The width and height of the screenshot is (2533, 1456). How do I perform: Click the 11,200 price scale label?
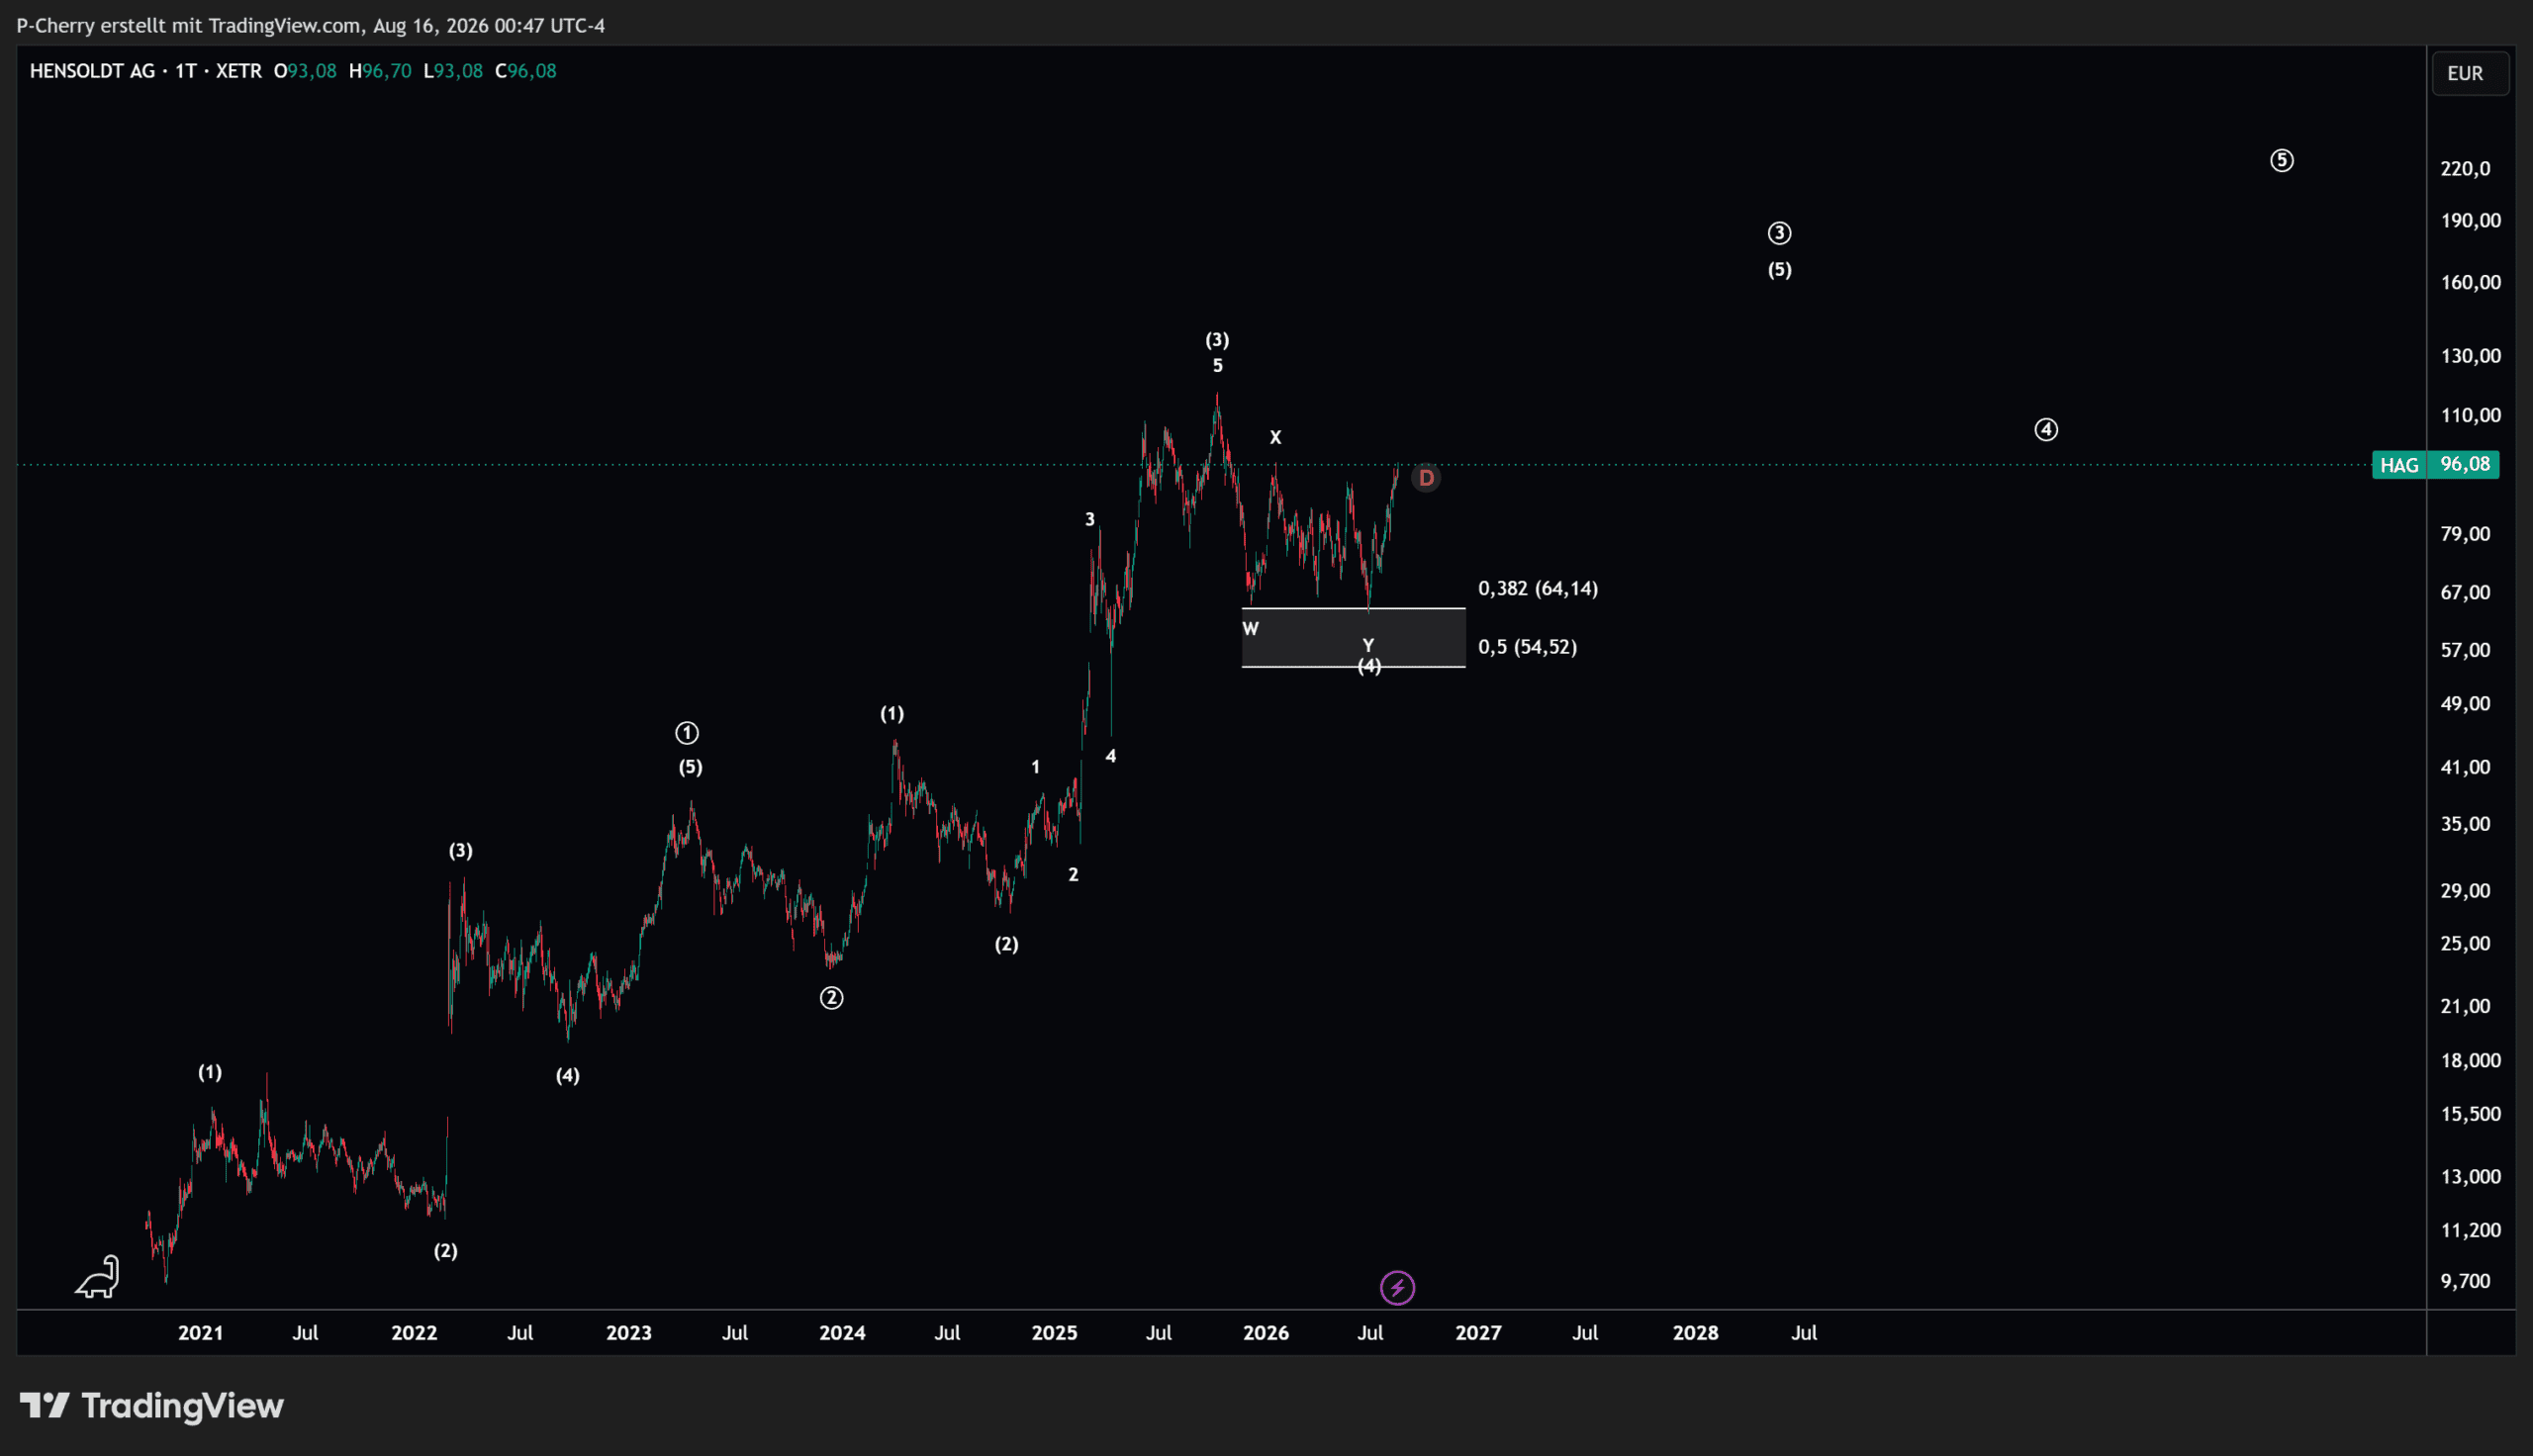[2471, 1231]
